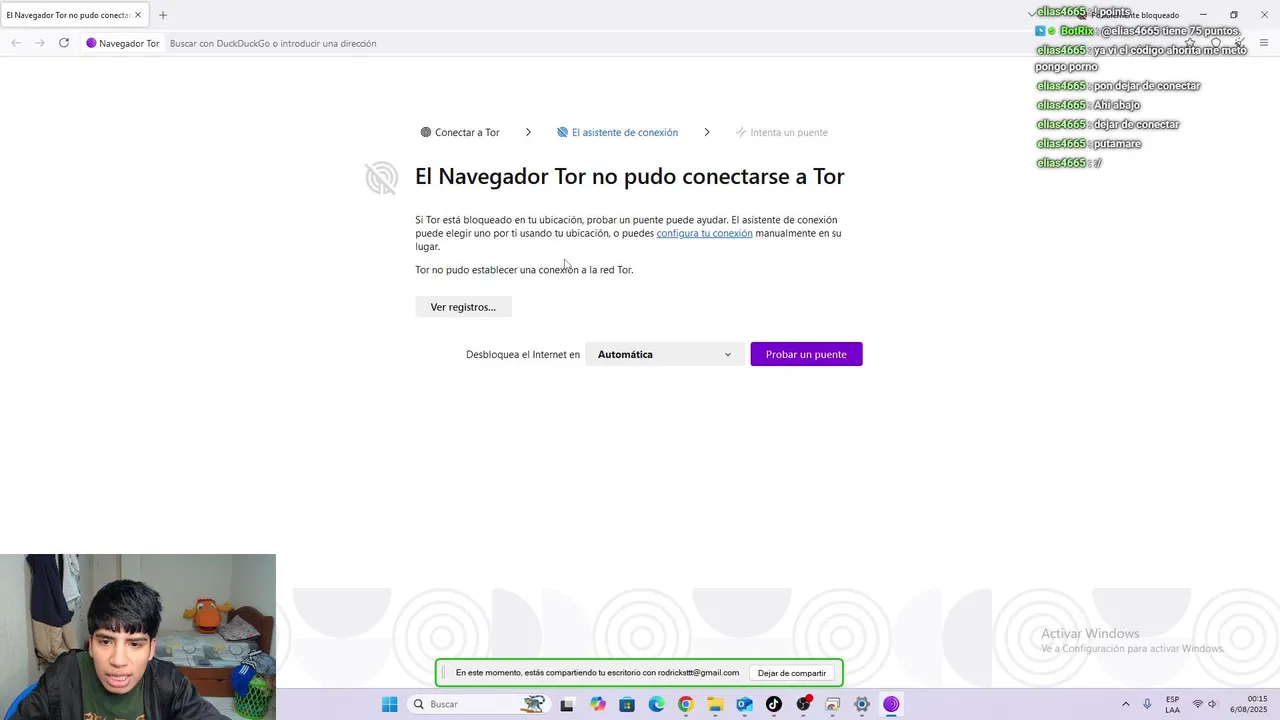
Task: Show hidden system tray icons
Action: [1125, 704]
